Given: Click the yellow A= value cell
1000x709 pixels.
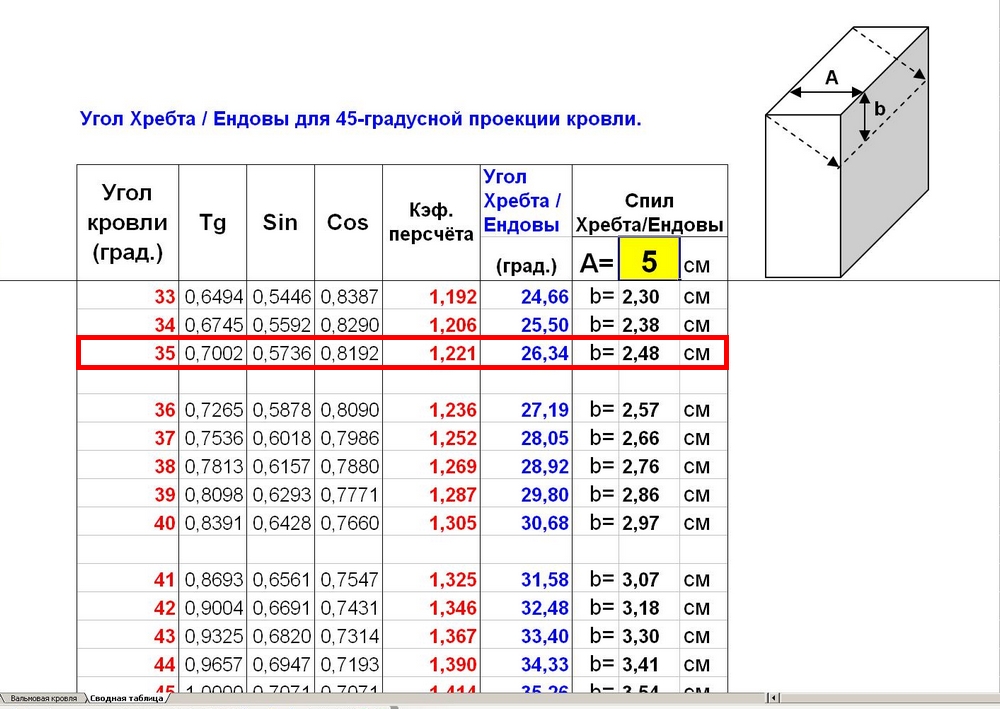Looking at the screenshot, I should (649, 263).
